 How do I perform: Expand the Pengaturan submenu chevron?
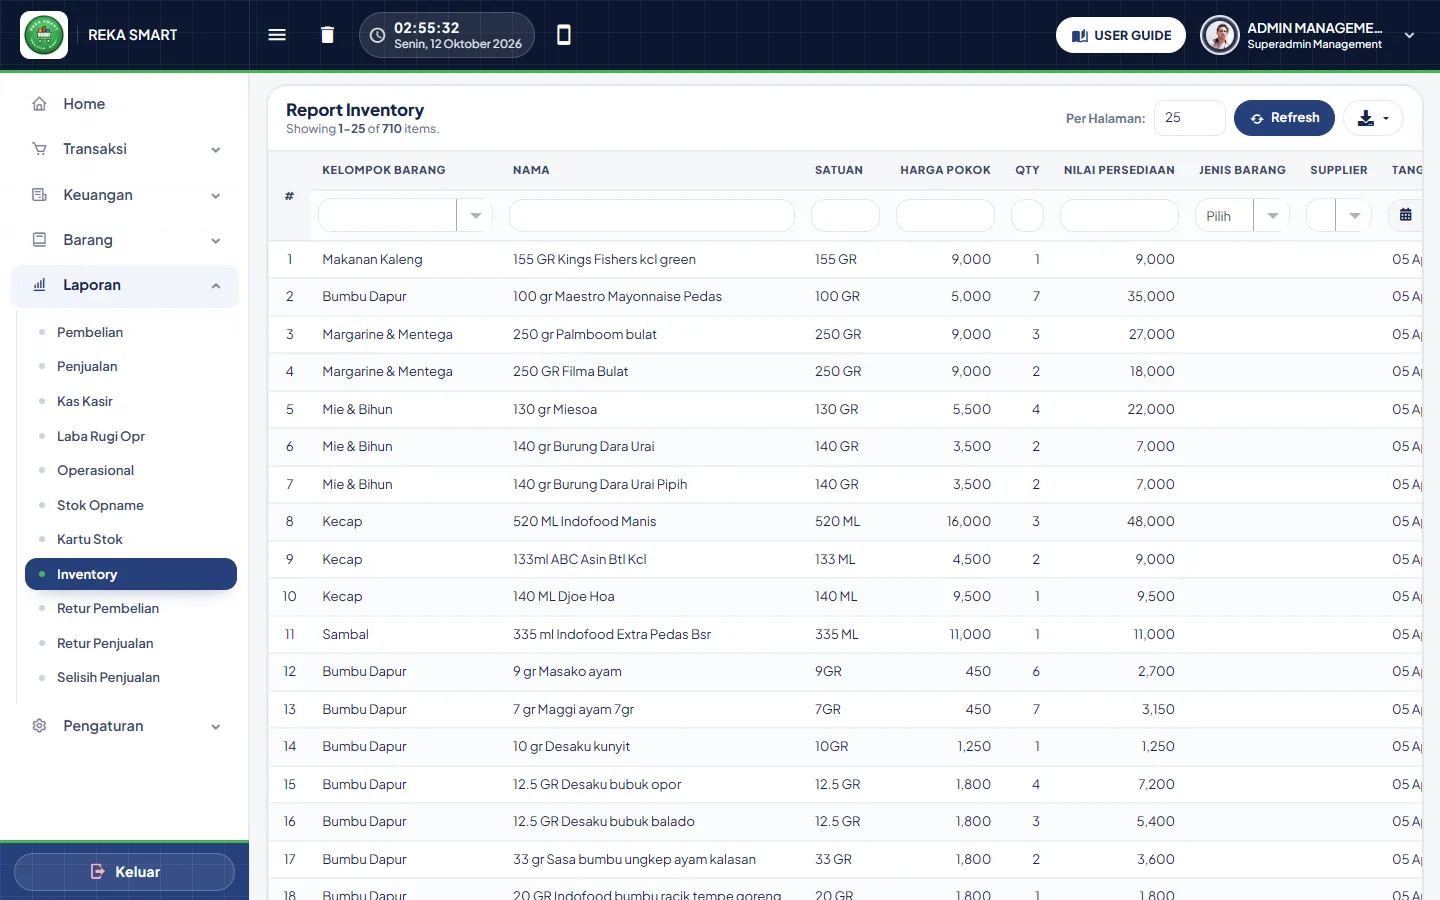coord(216,727)
